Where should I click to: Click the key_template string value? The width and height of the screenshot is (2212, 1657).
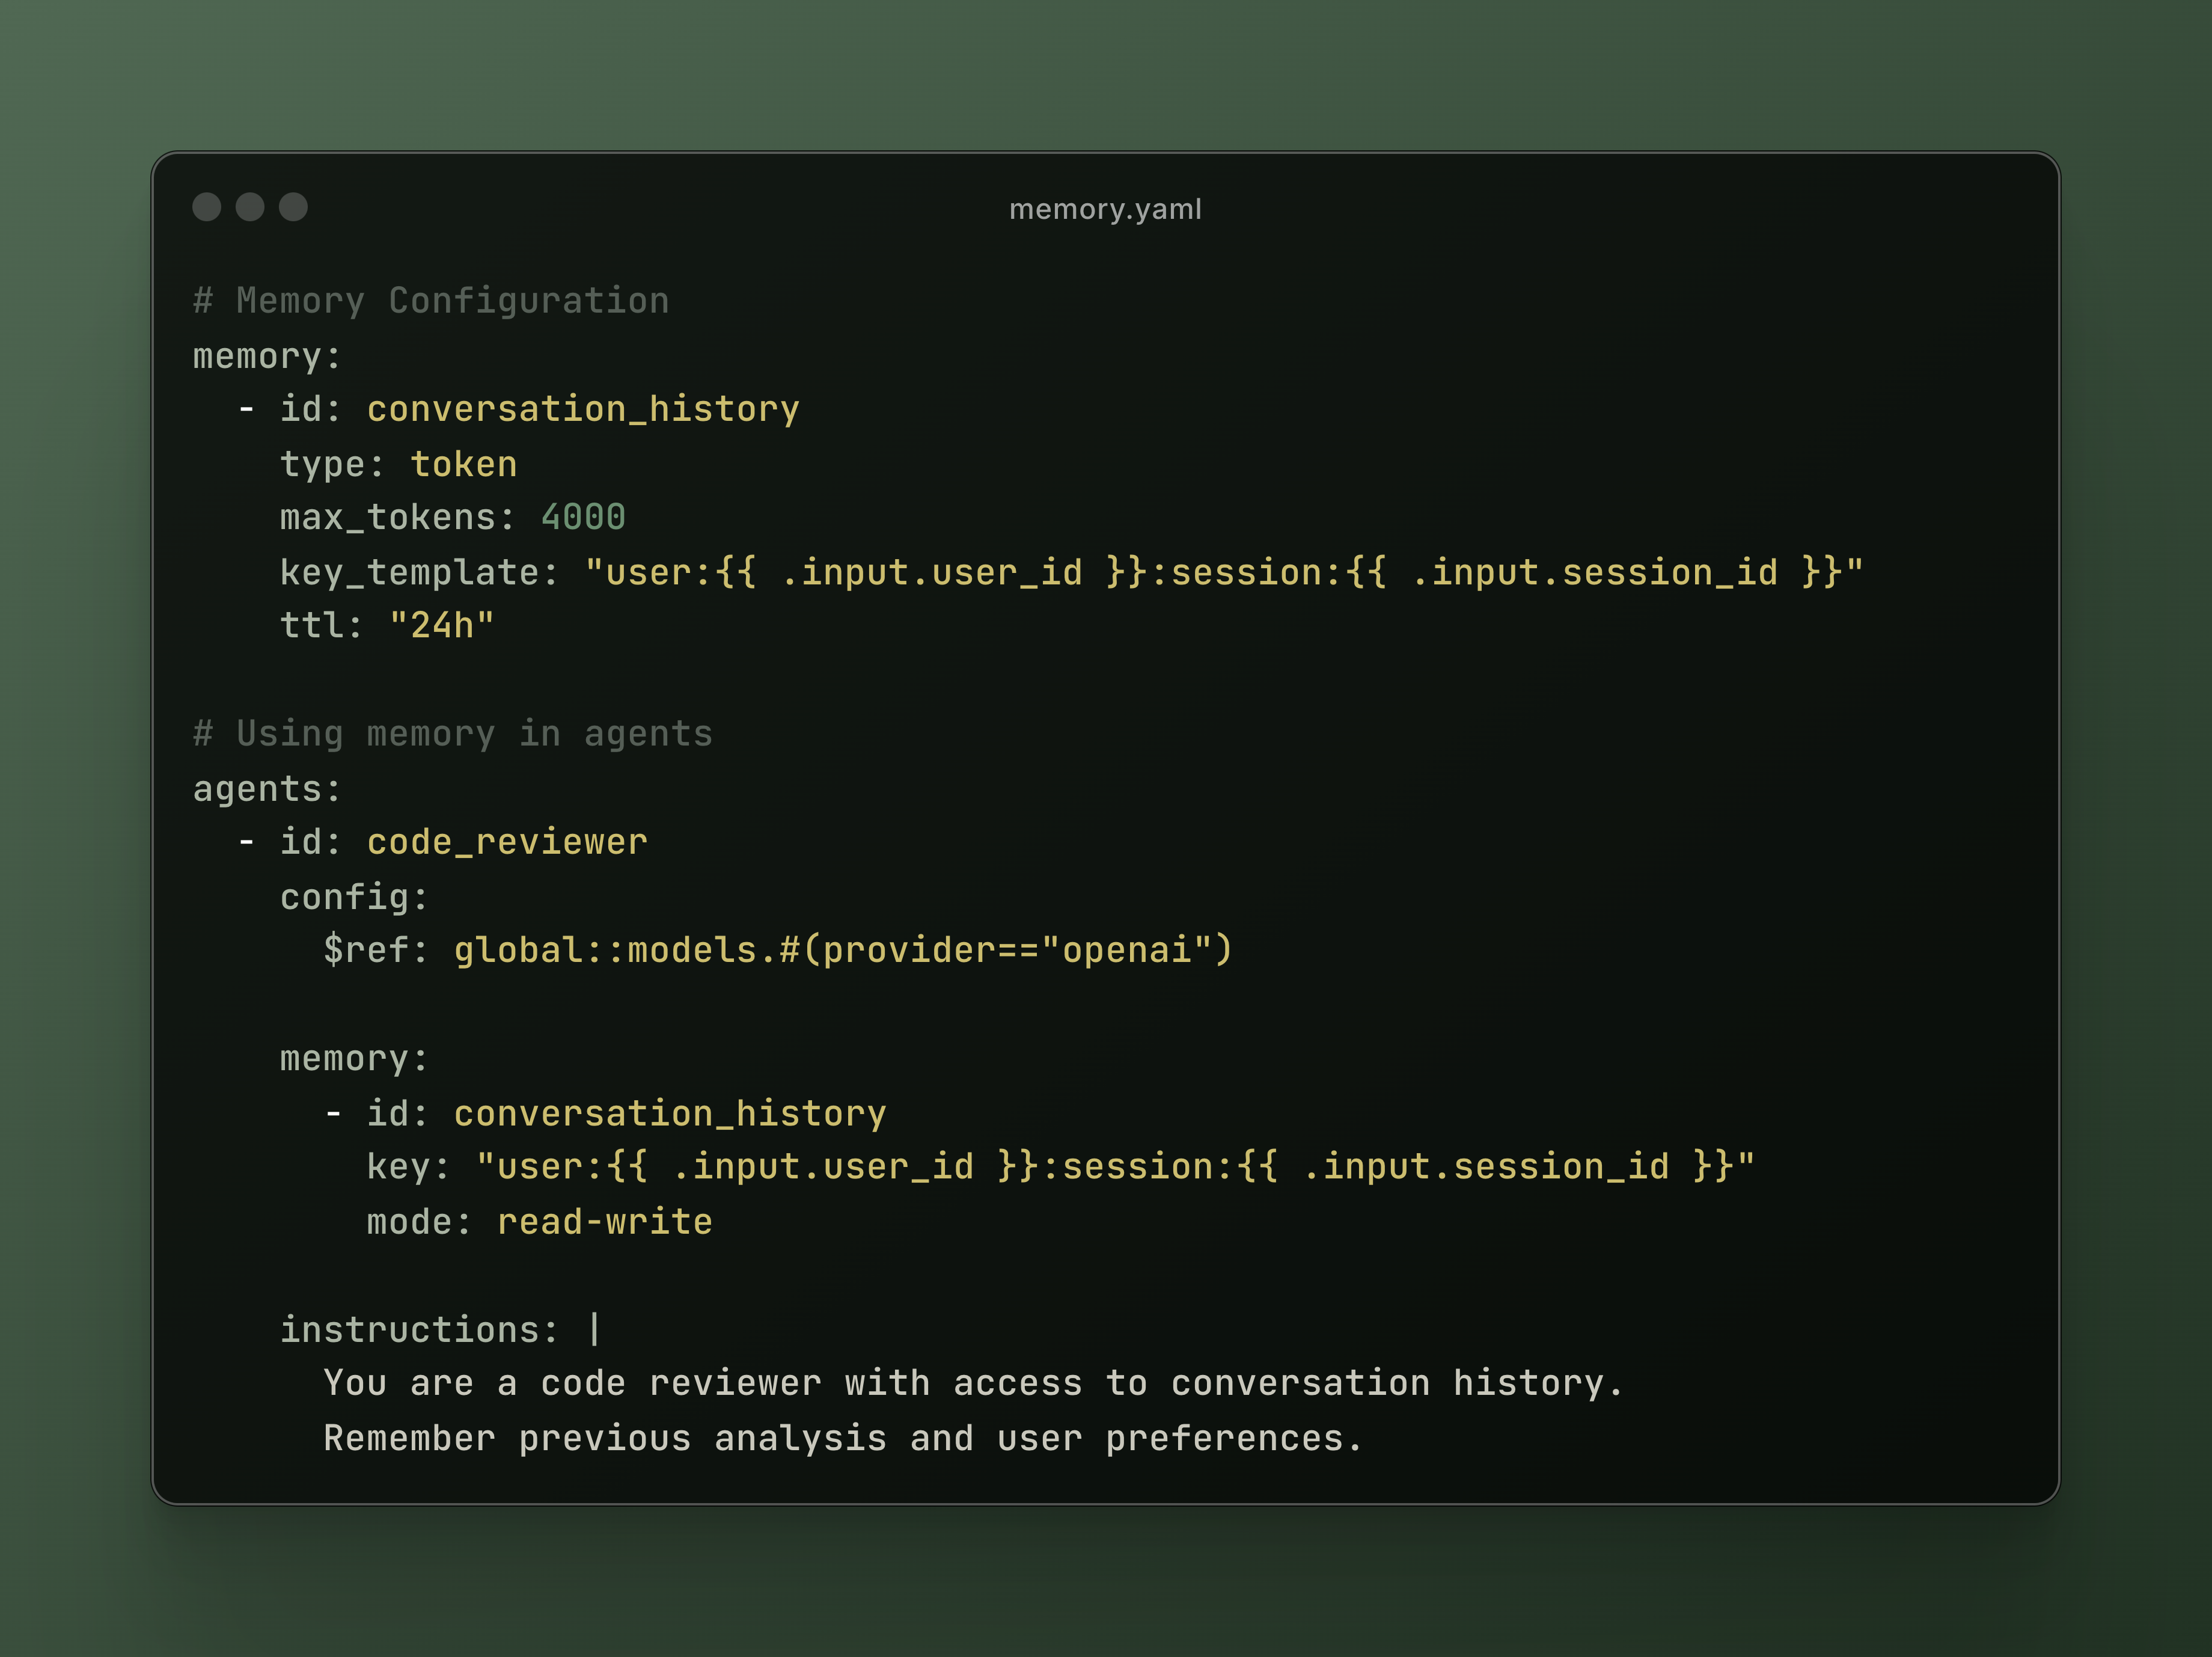1224,572
